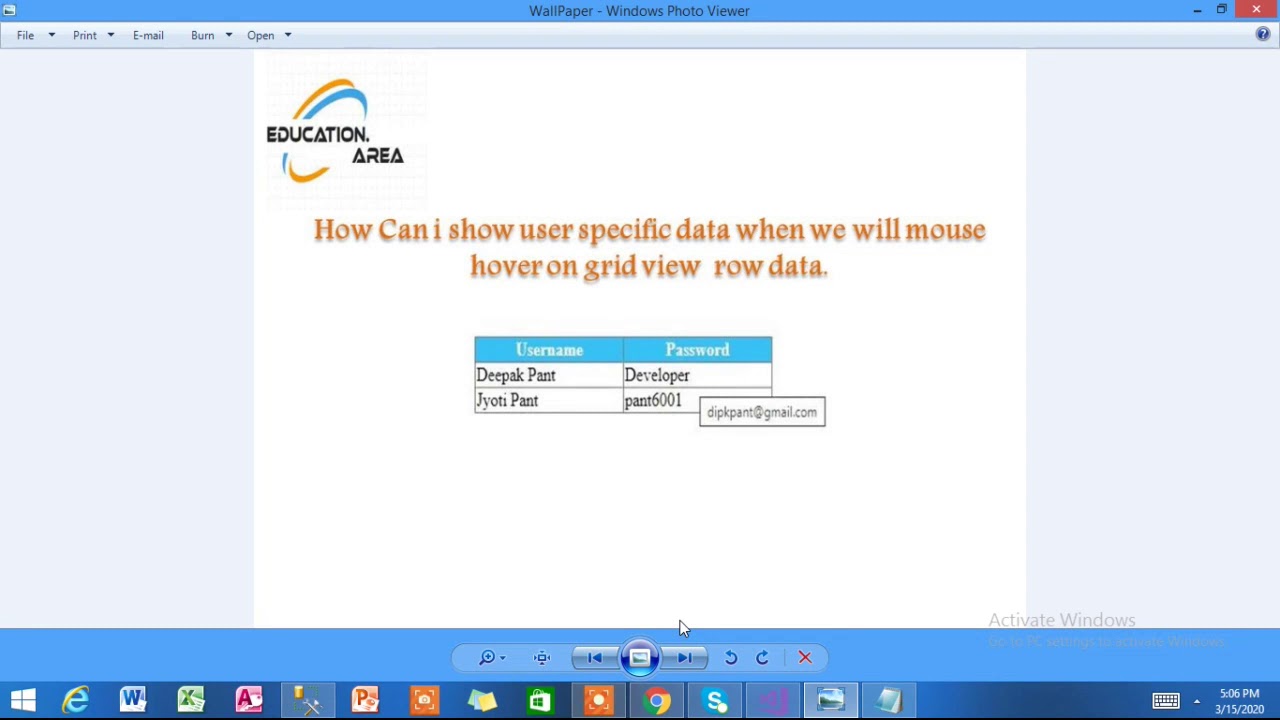
Task: Expand the Burn dropdown arrow
Action: [x=228, y=35]
